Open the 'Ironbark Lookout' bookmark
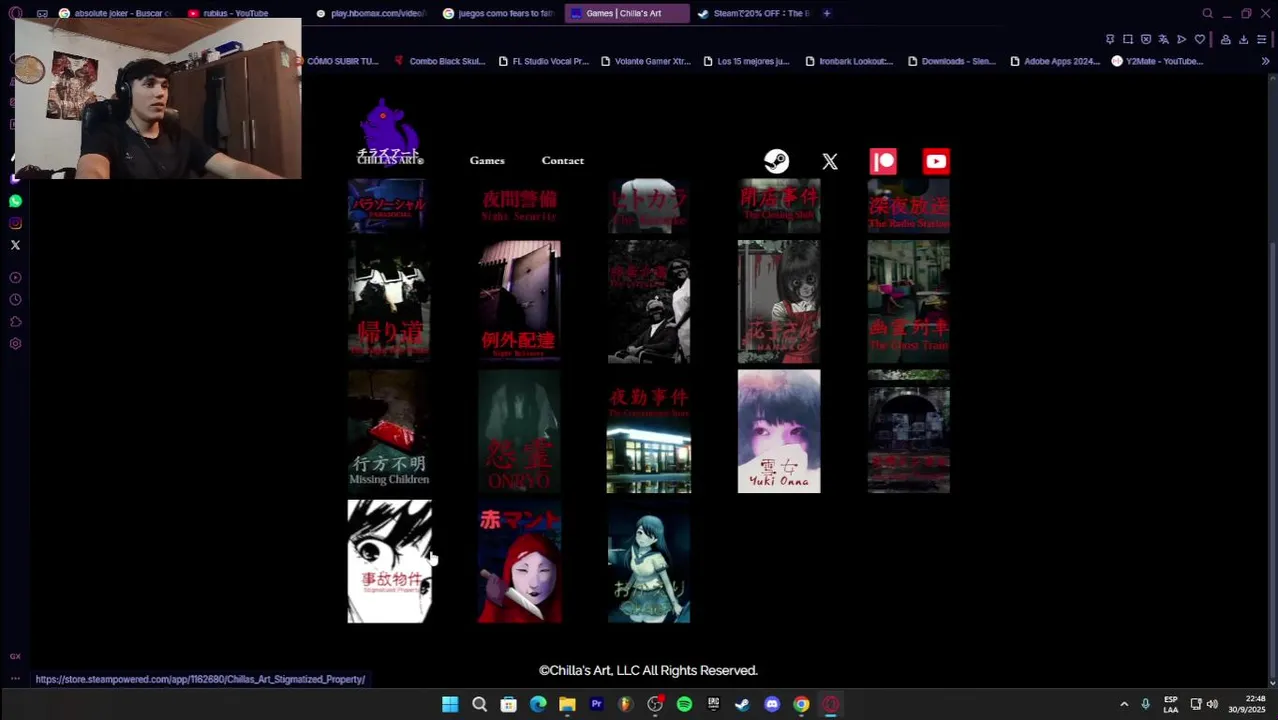 [849, 61]
